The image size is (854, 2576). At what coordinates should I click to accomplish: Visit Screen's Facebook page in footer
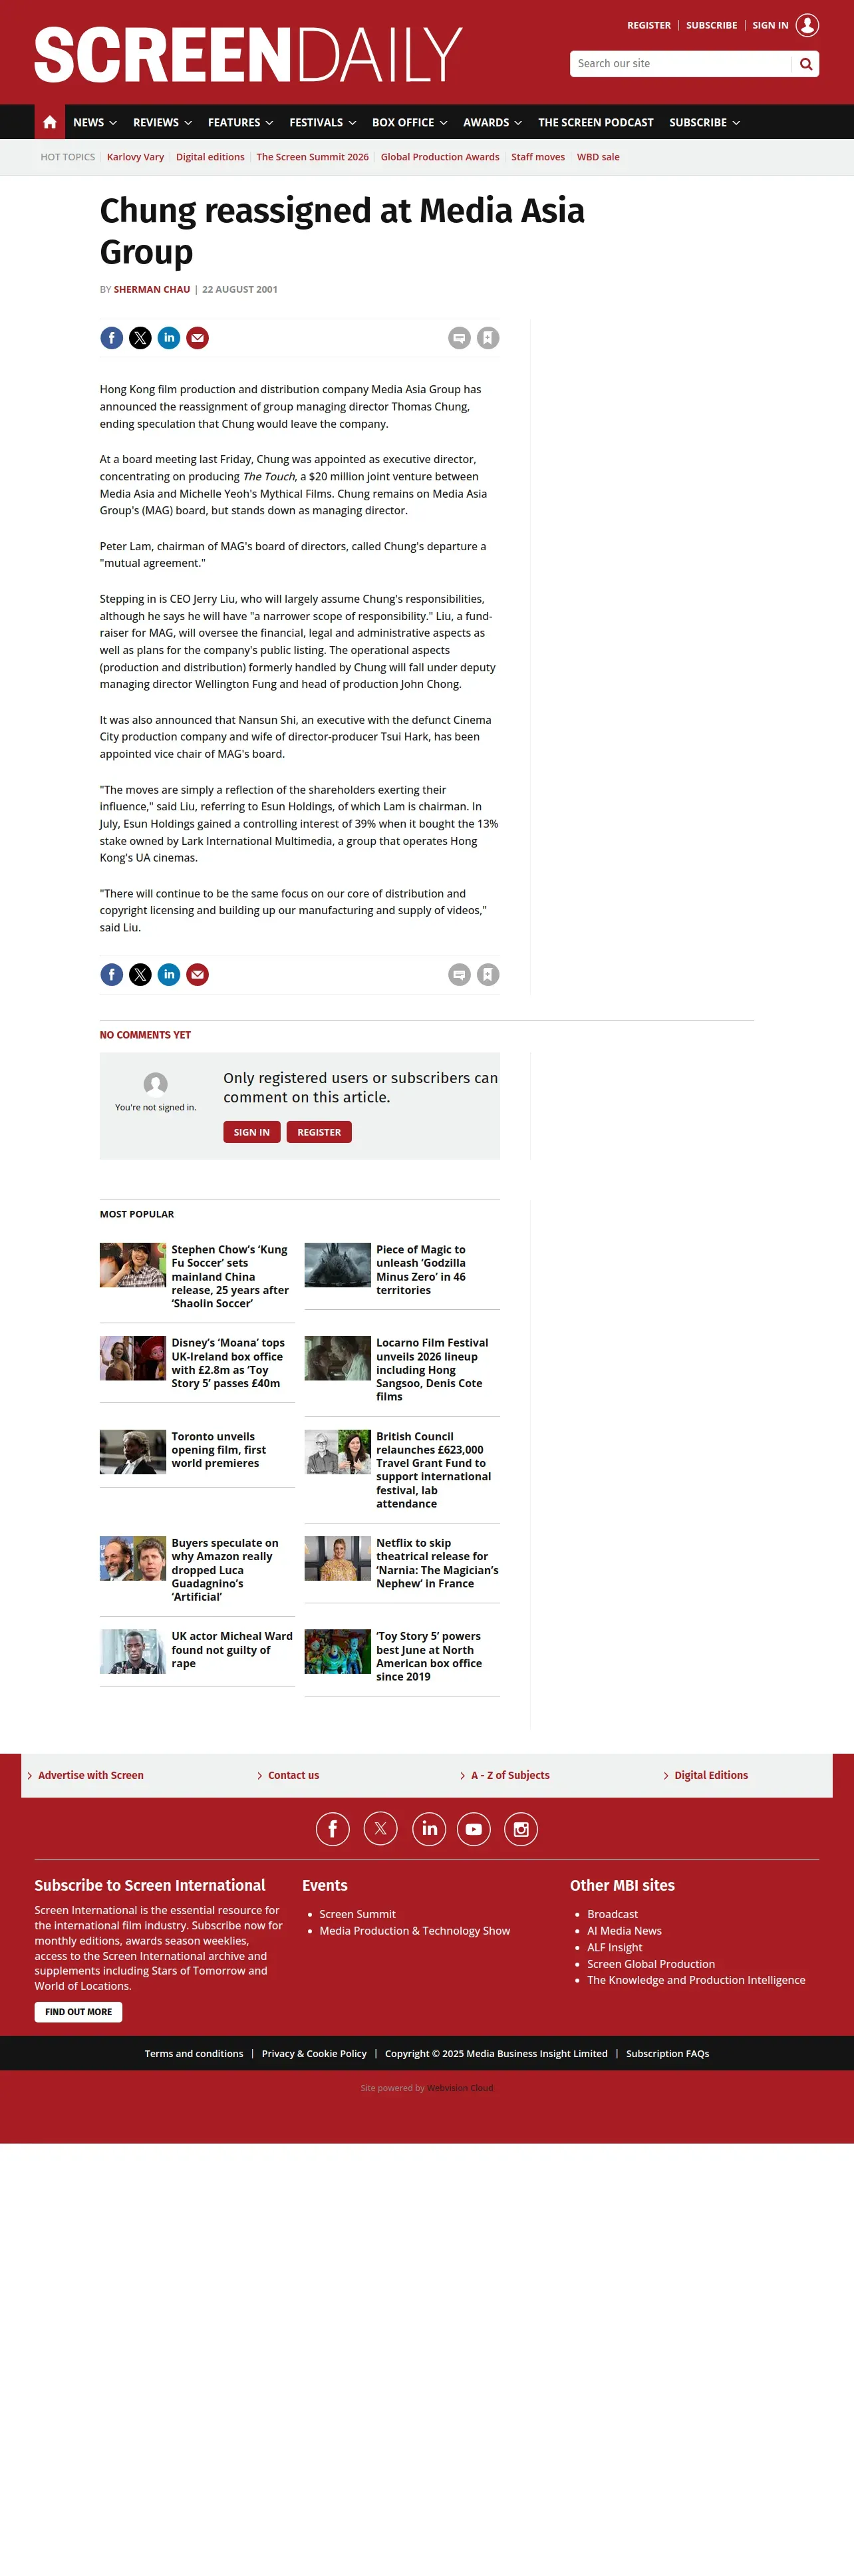tap(333, 1828)
